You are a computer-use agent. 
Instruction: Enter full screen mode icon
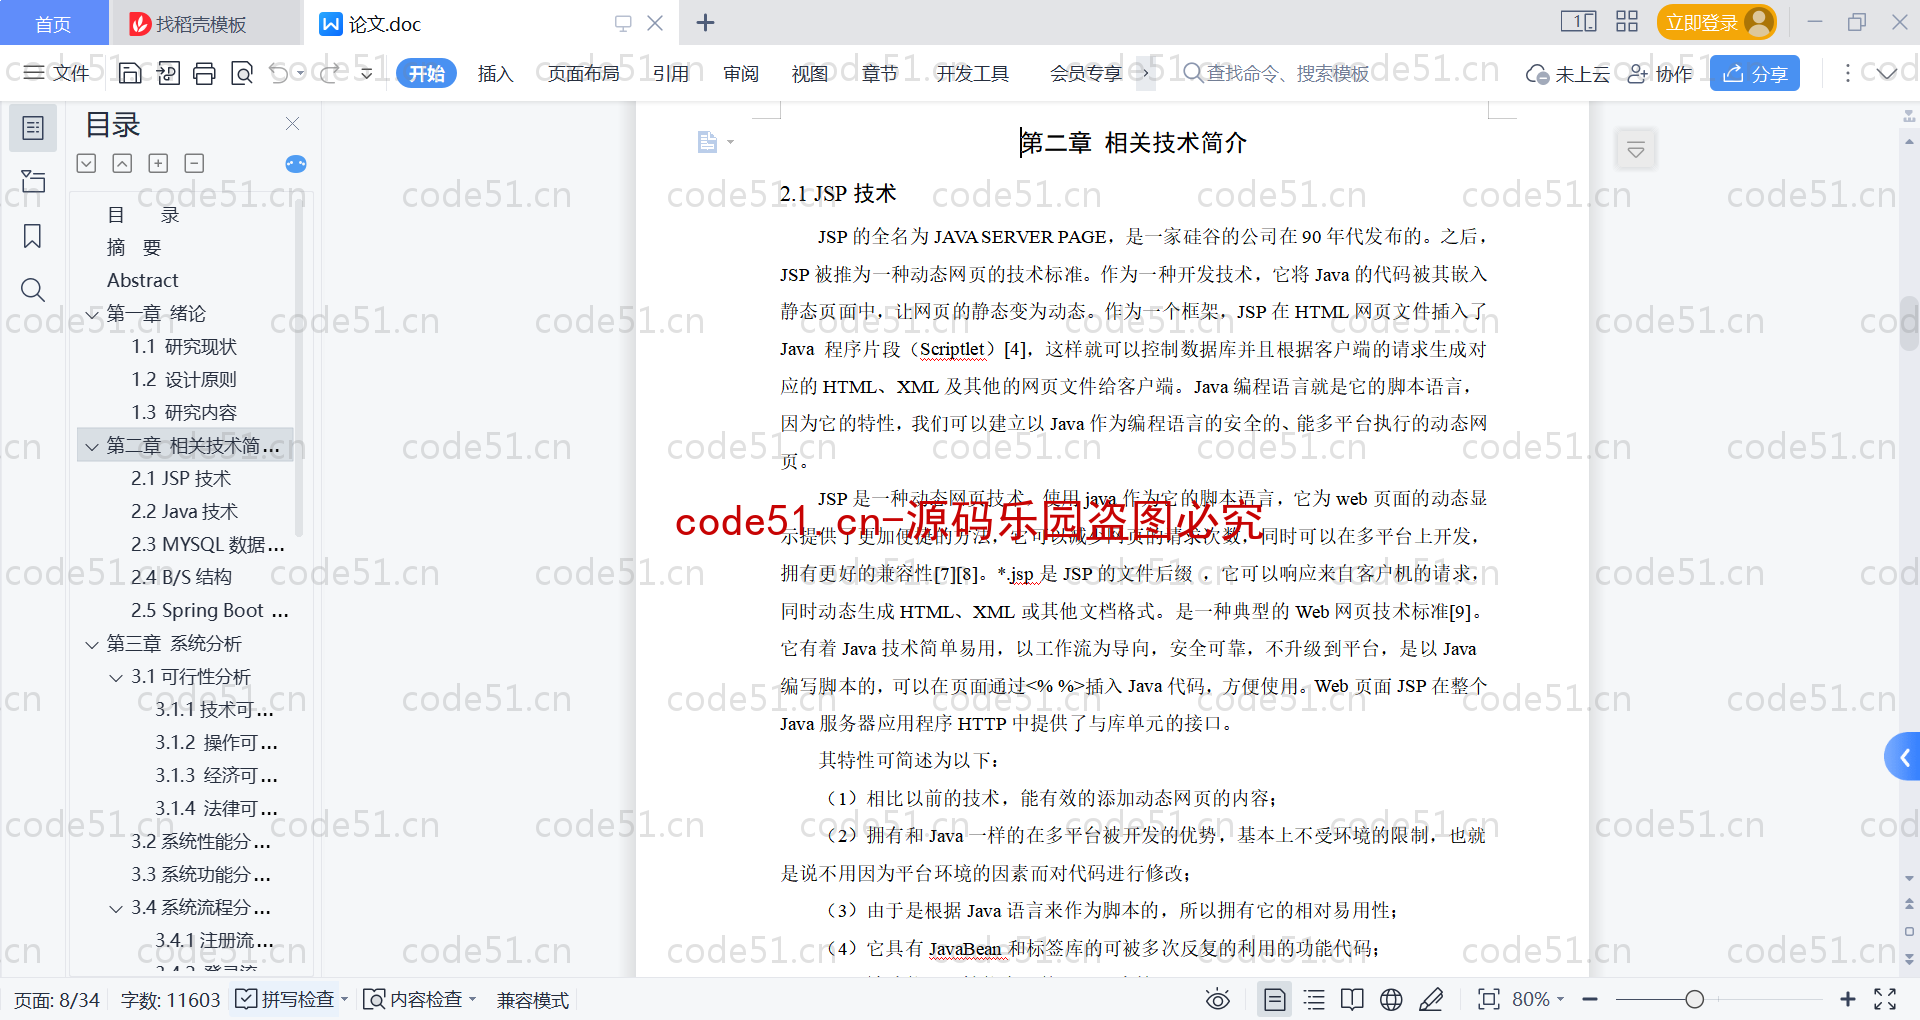click(x=1885, y=999)
